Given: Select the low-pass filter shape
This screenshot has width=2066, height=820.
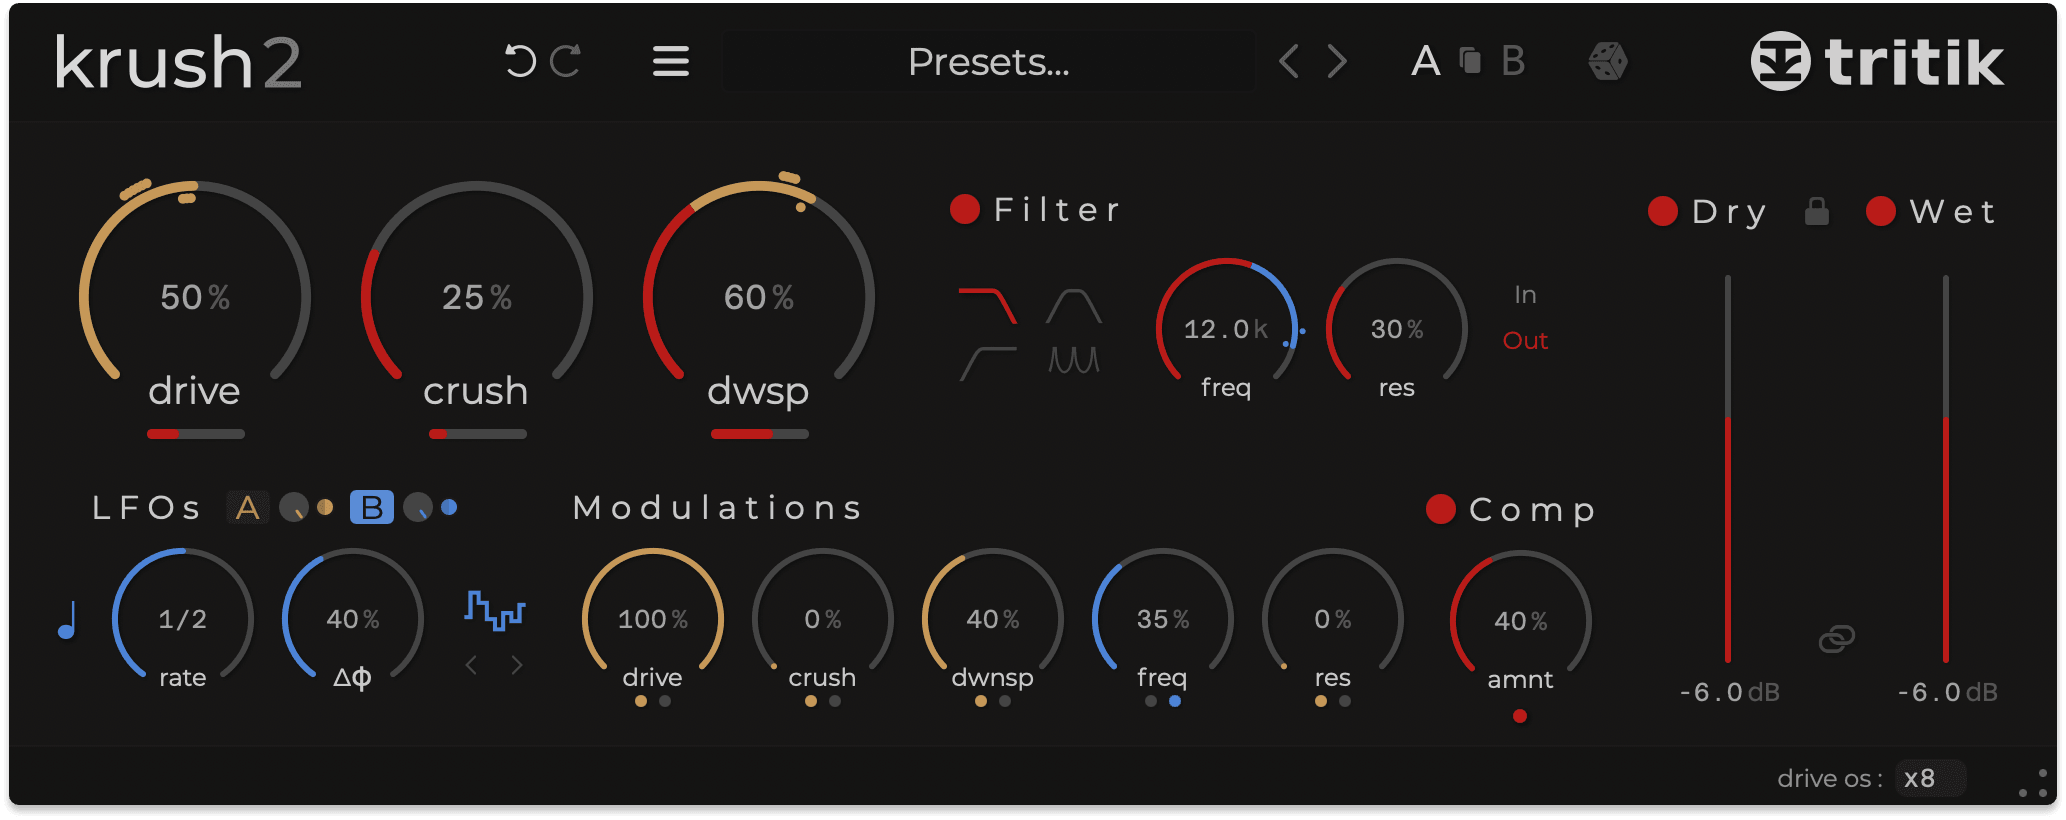Looking at the screenshot, I should [987, 306].
